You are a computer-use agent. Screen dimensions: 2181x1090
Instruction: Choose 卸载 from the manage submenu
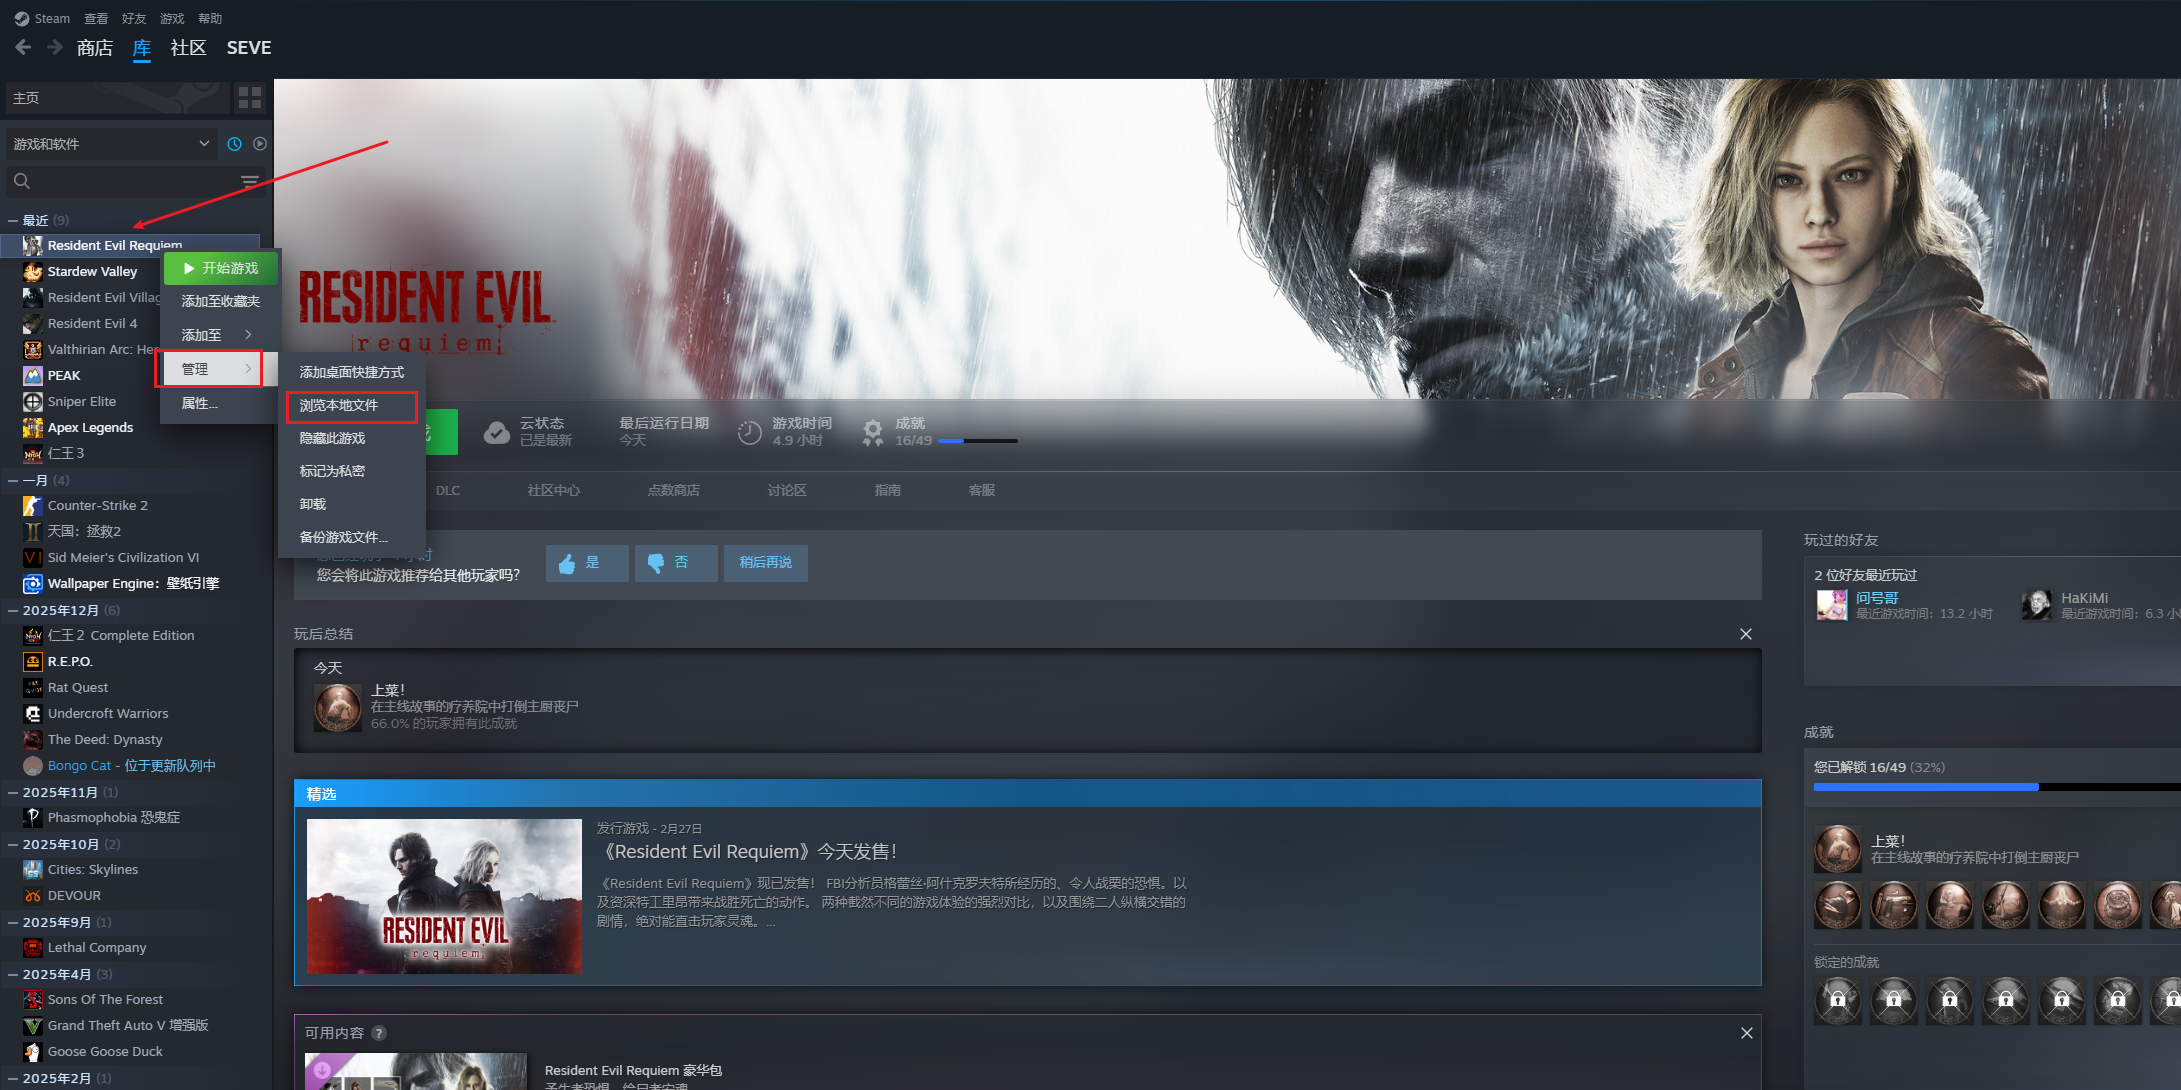point(313,504)
